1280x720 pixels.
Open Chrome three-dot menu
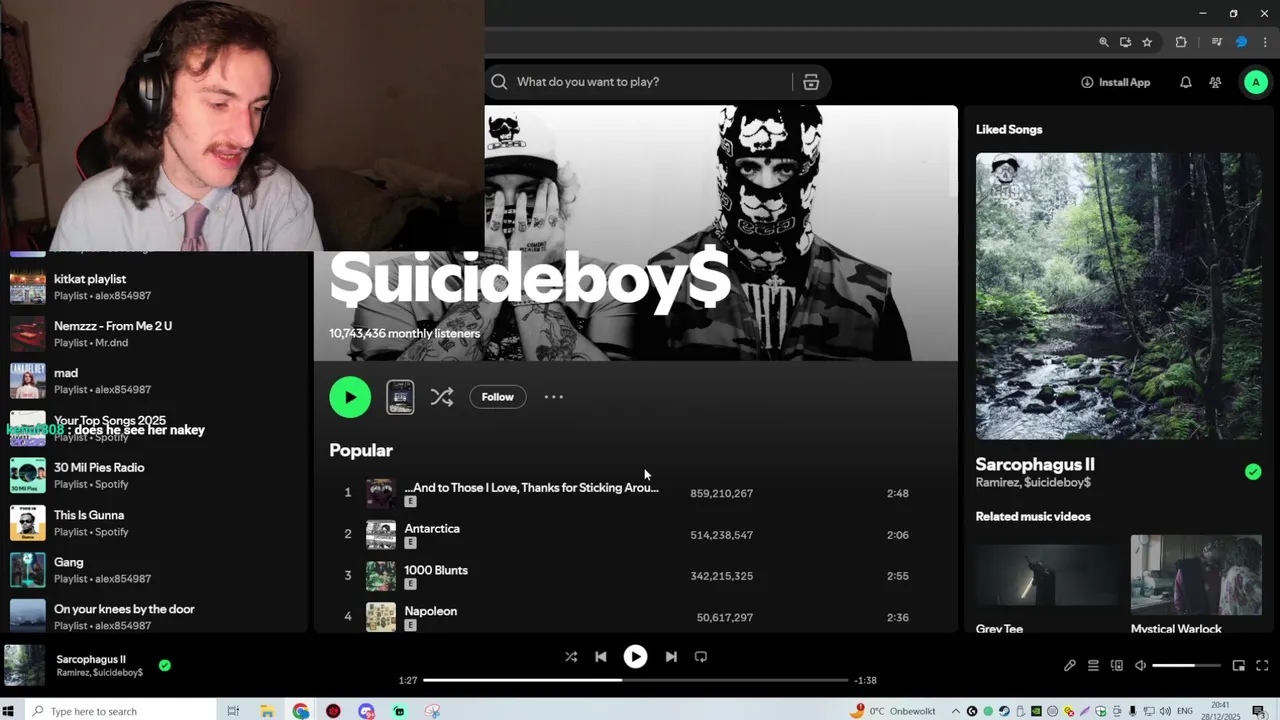(x=1264, y=42)
